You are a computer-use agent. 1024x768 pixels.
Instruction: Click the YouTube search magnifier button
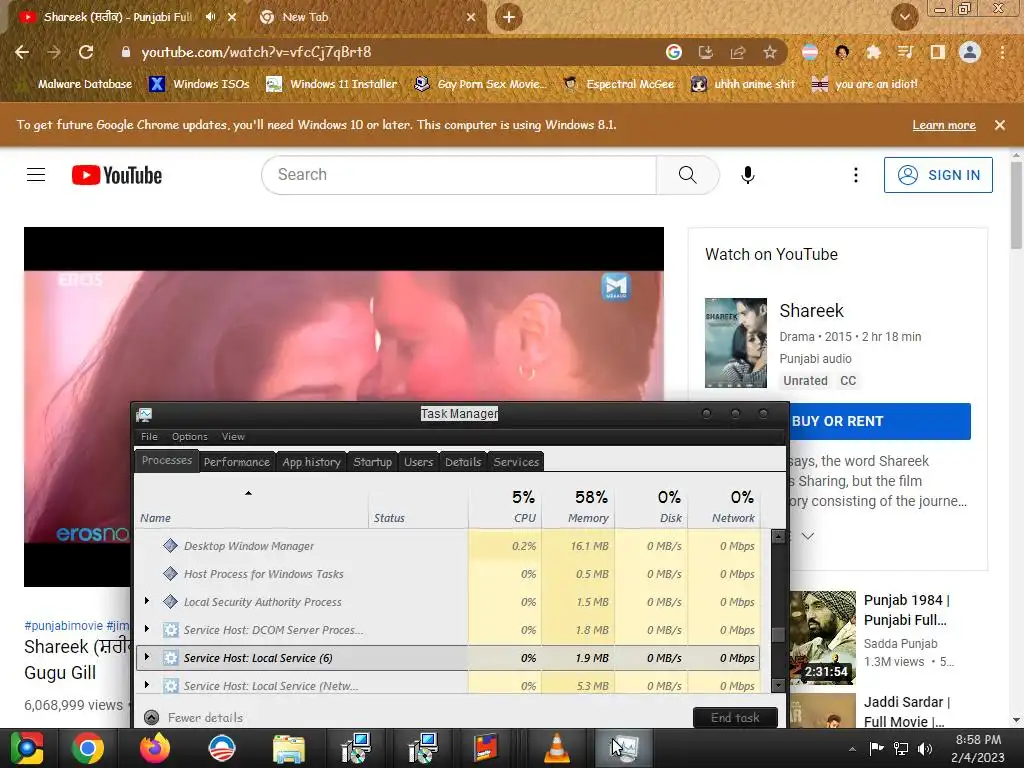point(688,174)
